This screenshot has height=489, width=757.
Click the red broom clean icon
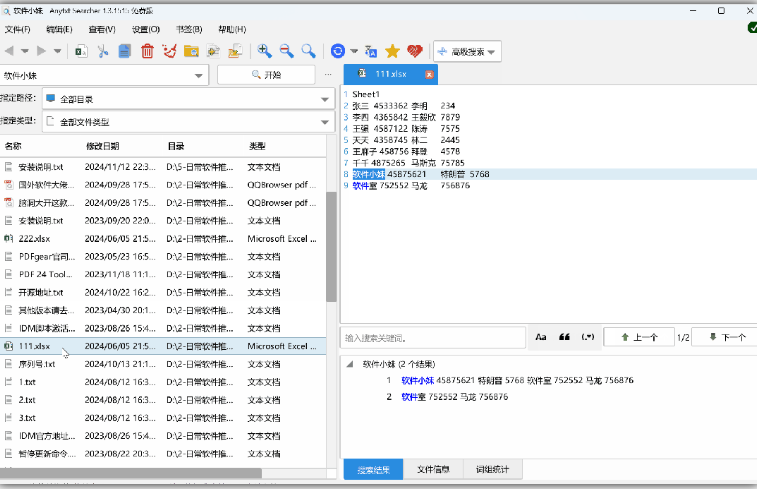tap(169, 51)
